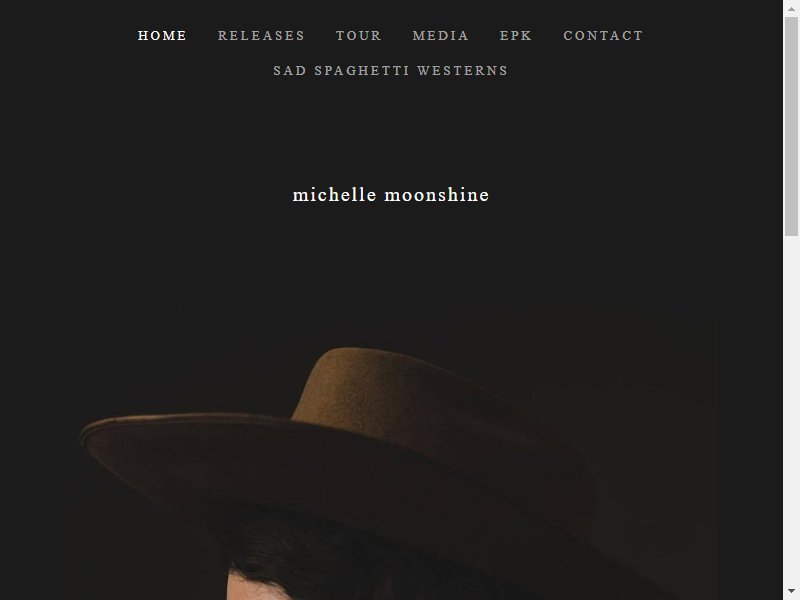Image resolution: width=800 pixels, height=600 pixels.
Task: Click the scrollbar down arrow
Action: click(x=791, y=592)
